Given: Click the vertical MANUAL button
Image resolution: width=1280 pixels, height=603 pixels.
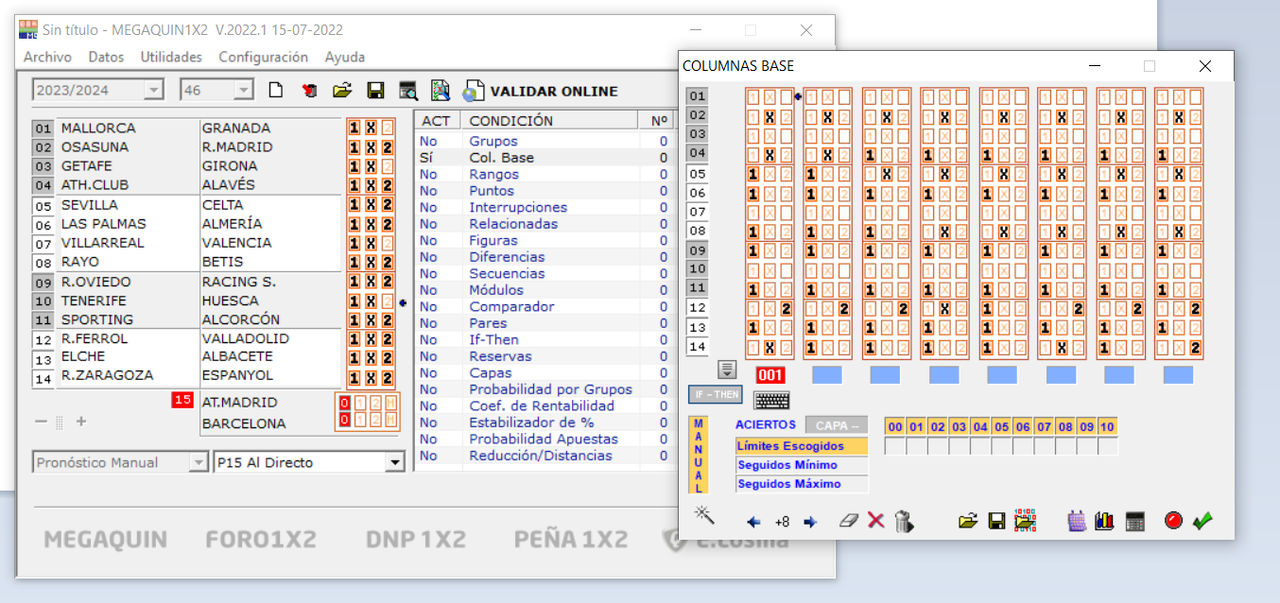Looking at the screenshot, I should [699, 455].
